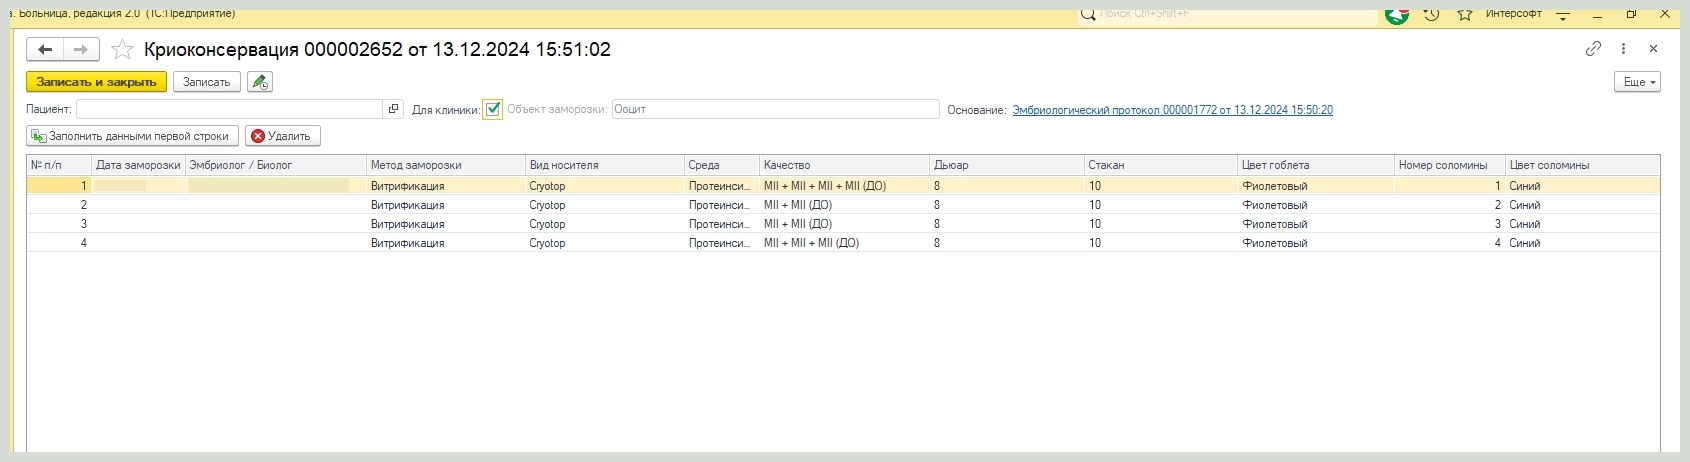Screen dimensions: 1690x462
Task: Click the Интерсофт user name
Action: [1513, 13]
